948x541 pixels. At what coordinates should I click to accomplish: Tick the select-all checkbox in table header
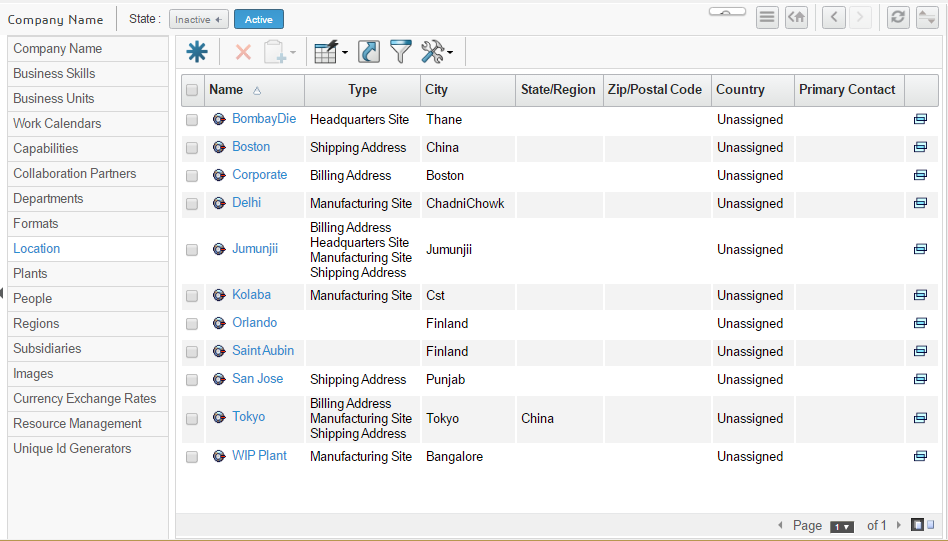click(192, 90)
